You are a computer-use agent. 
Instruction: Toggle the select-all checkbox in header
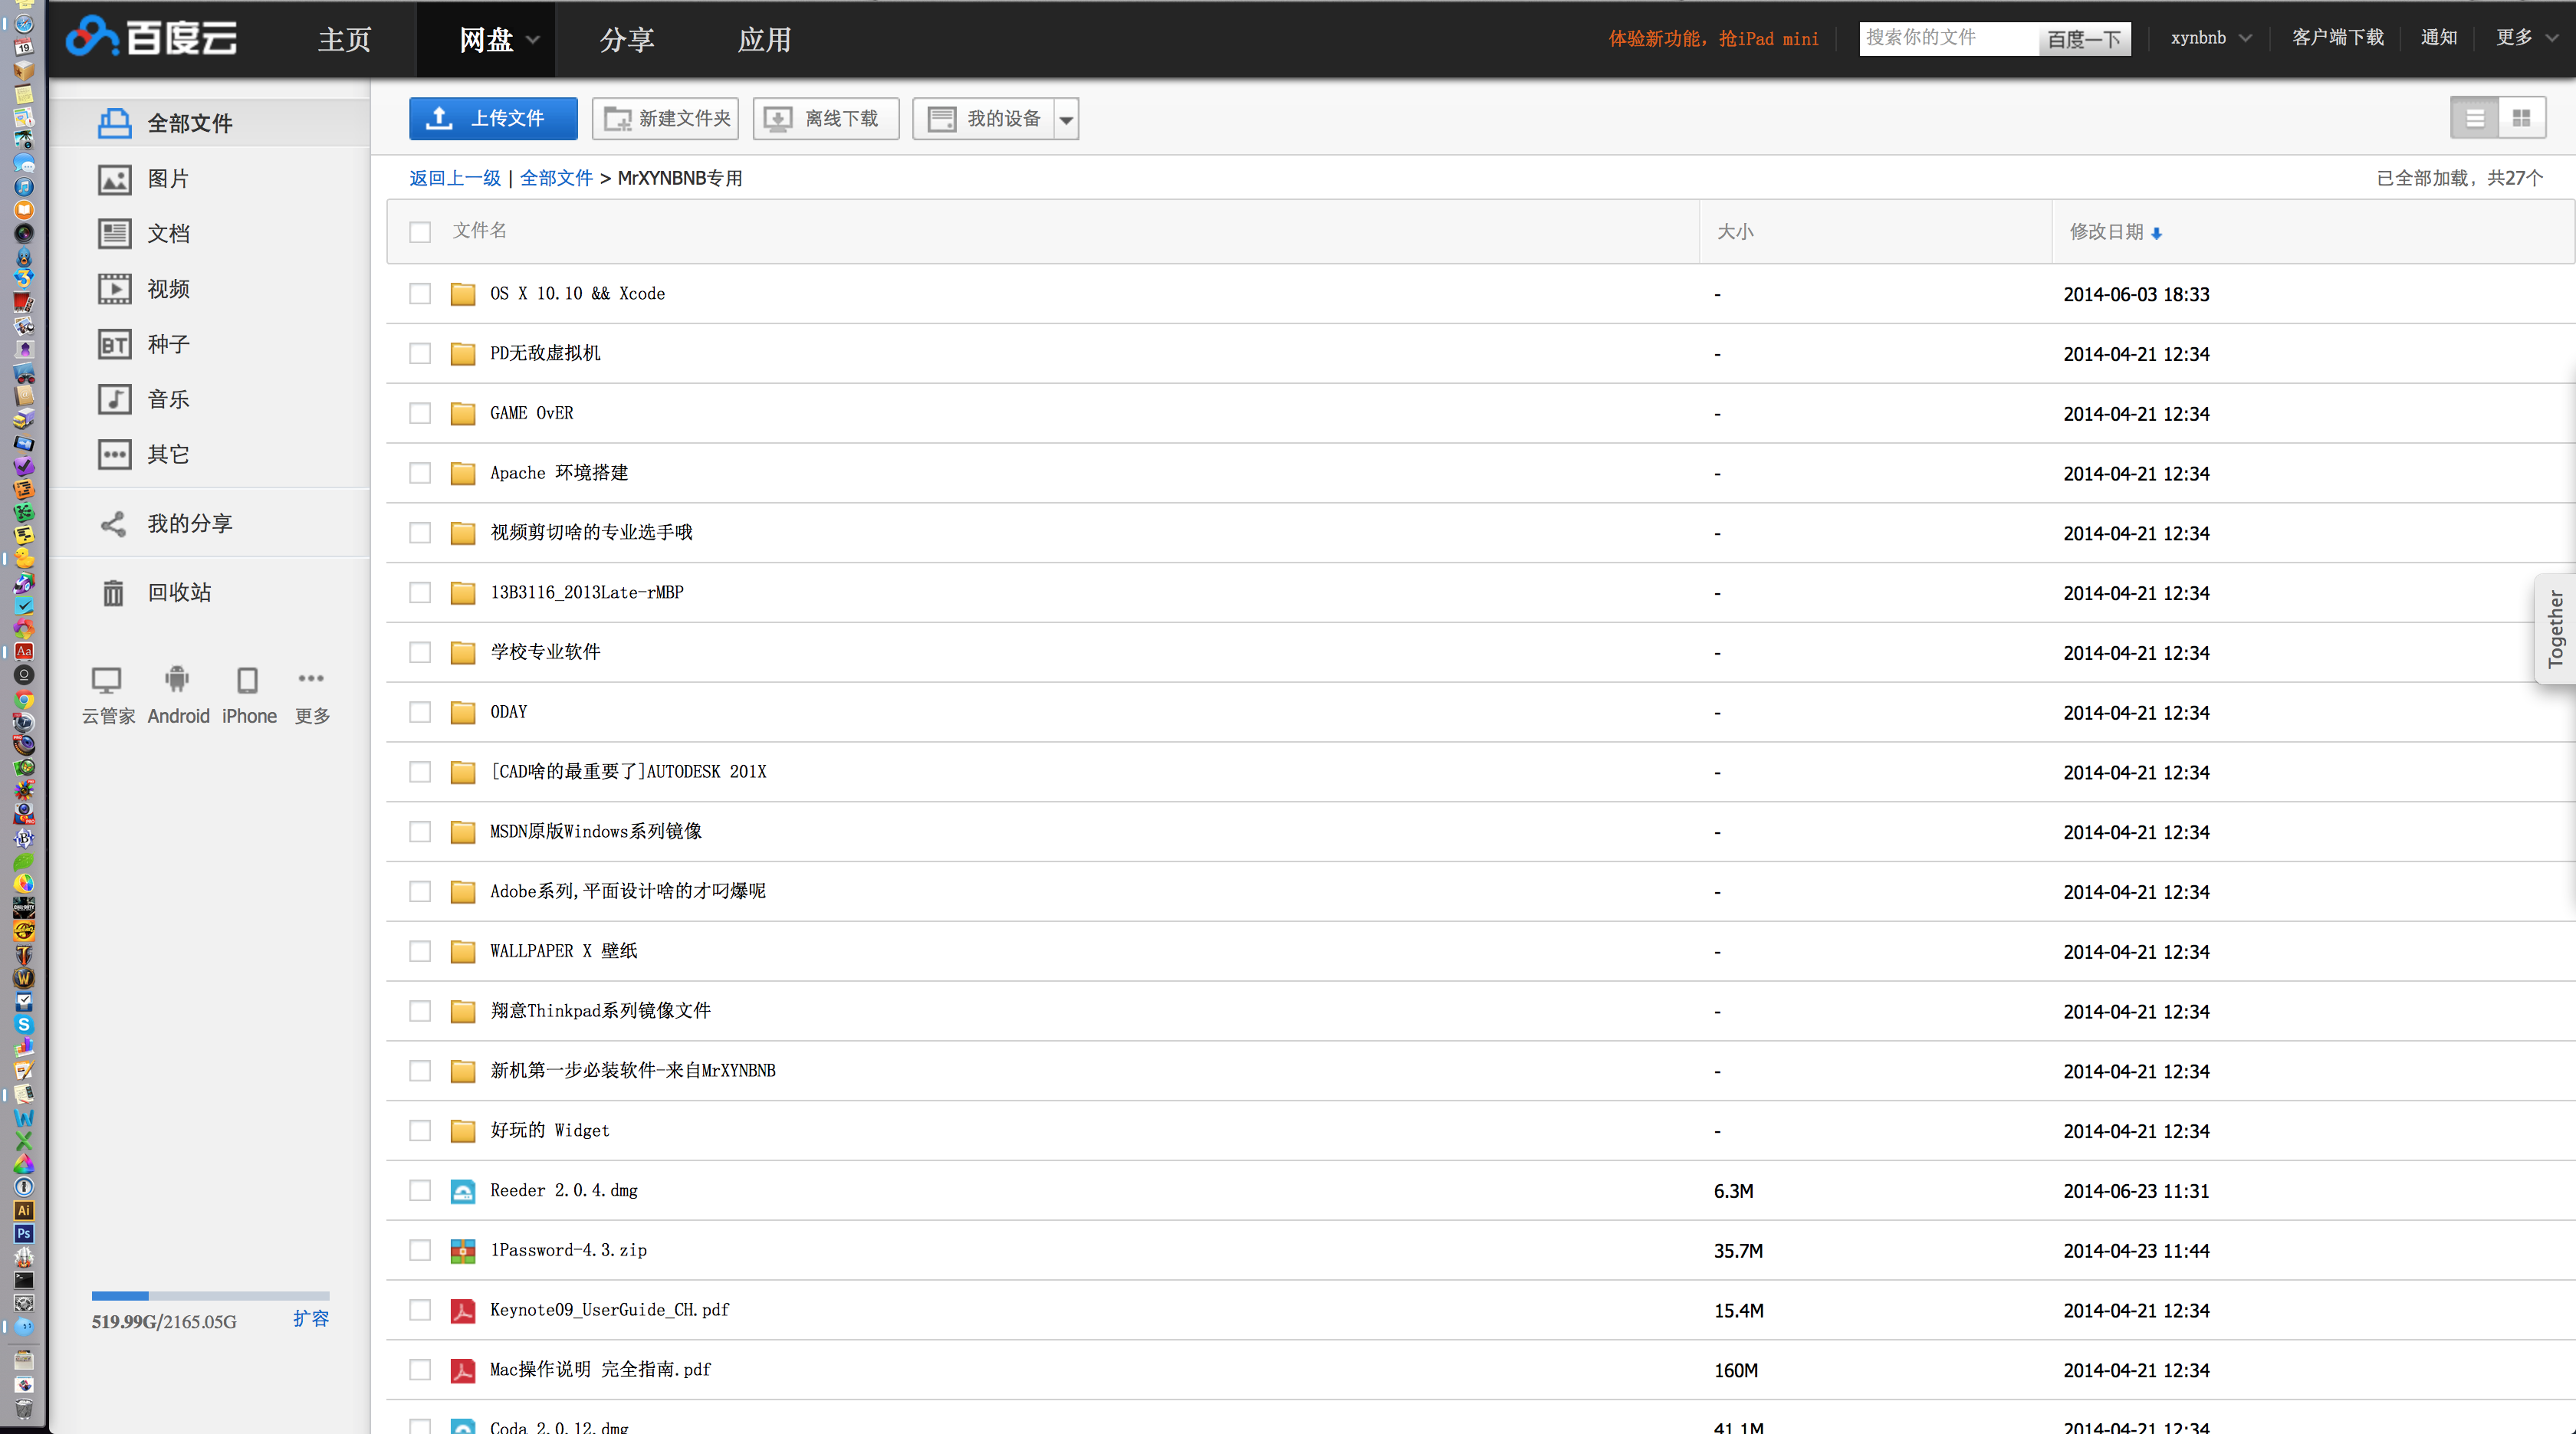420,232
